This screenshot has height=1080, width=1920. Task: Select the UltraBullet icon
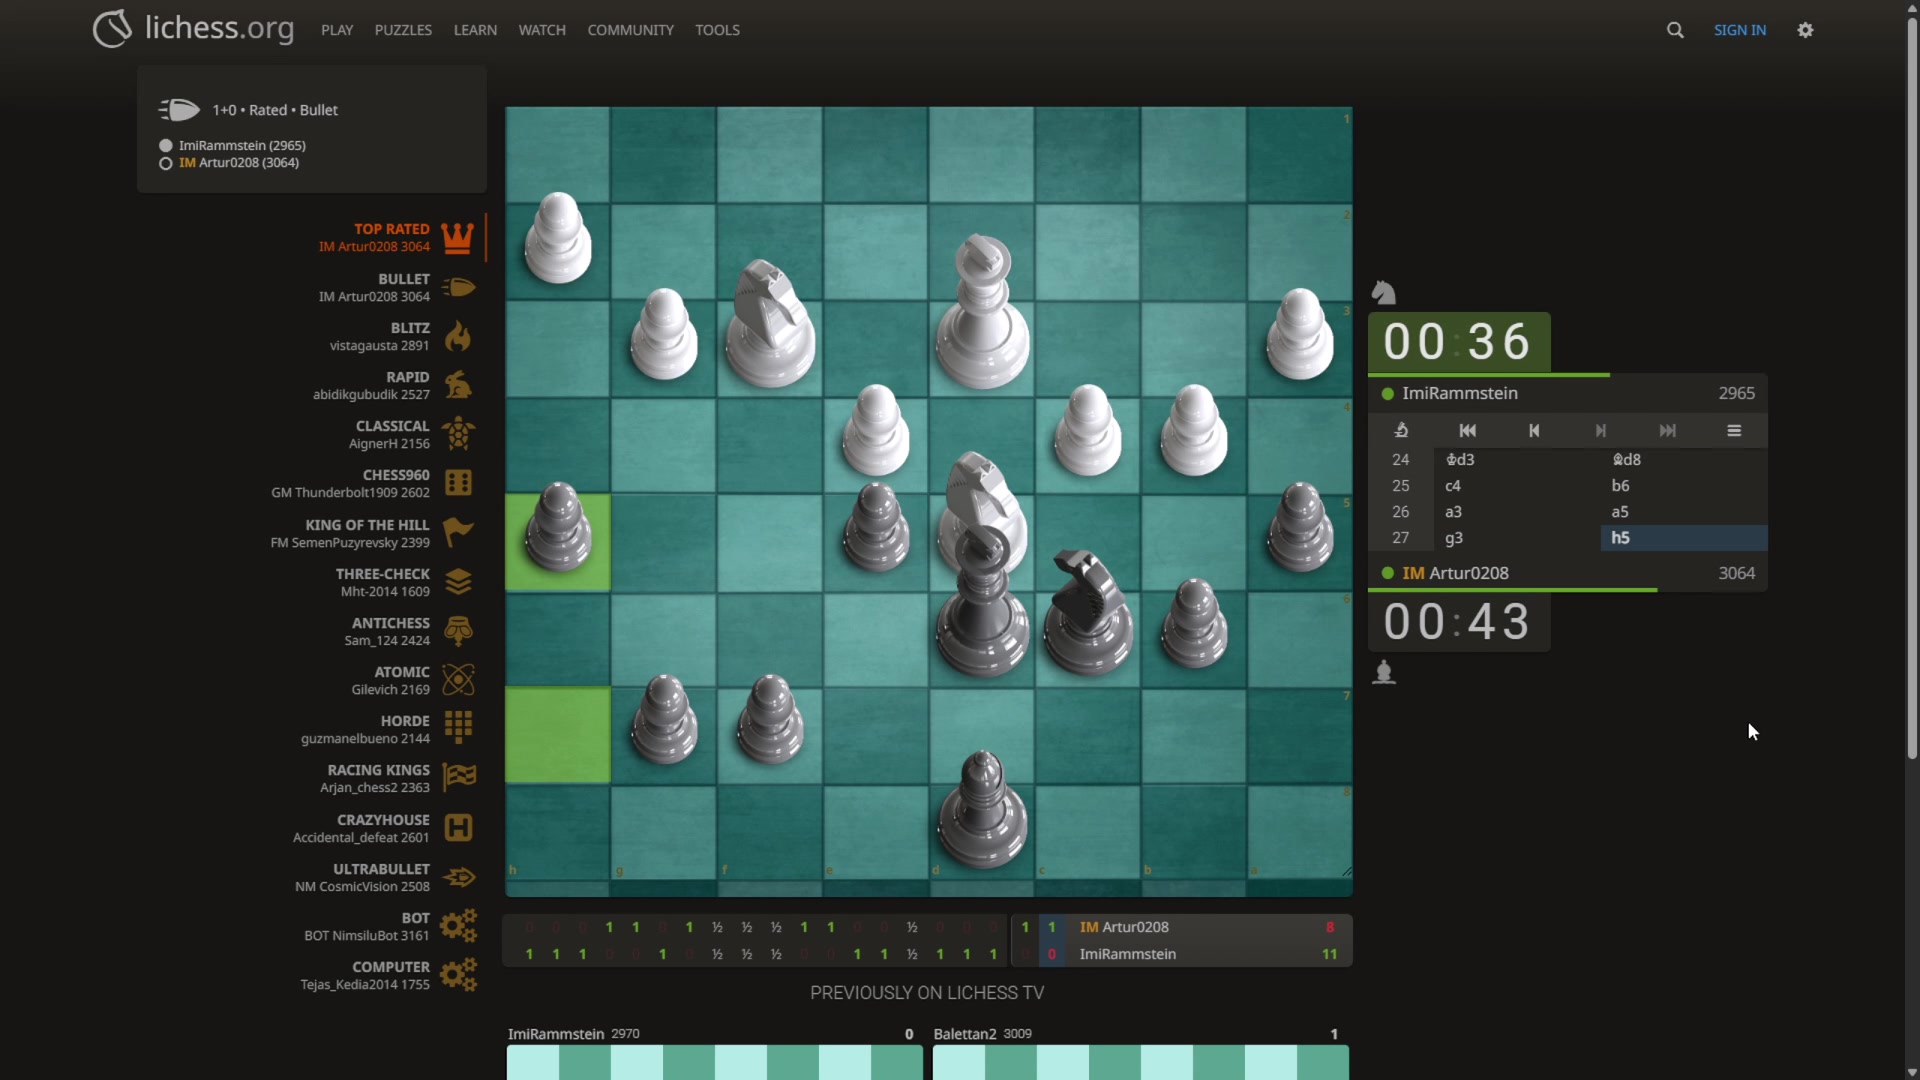click(458, 877)
